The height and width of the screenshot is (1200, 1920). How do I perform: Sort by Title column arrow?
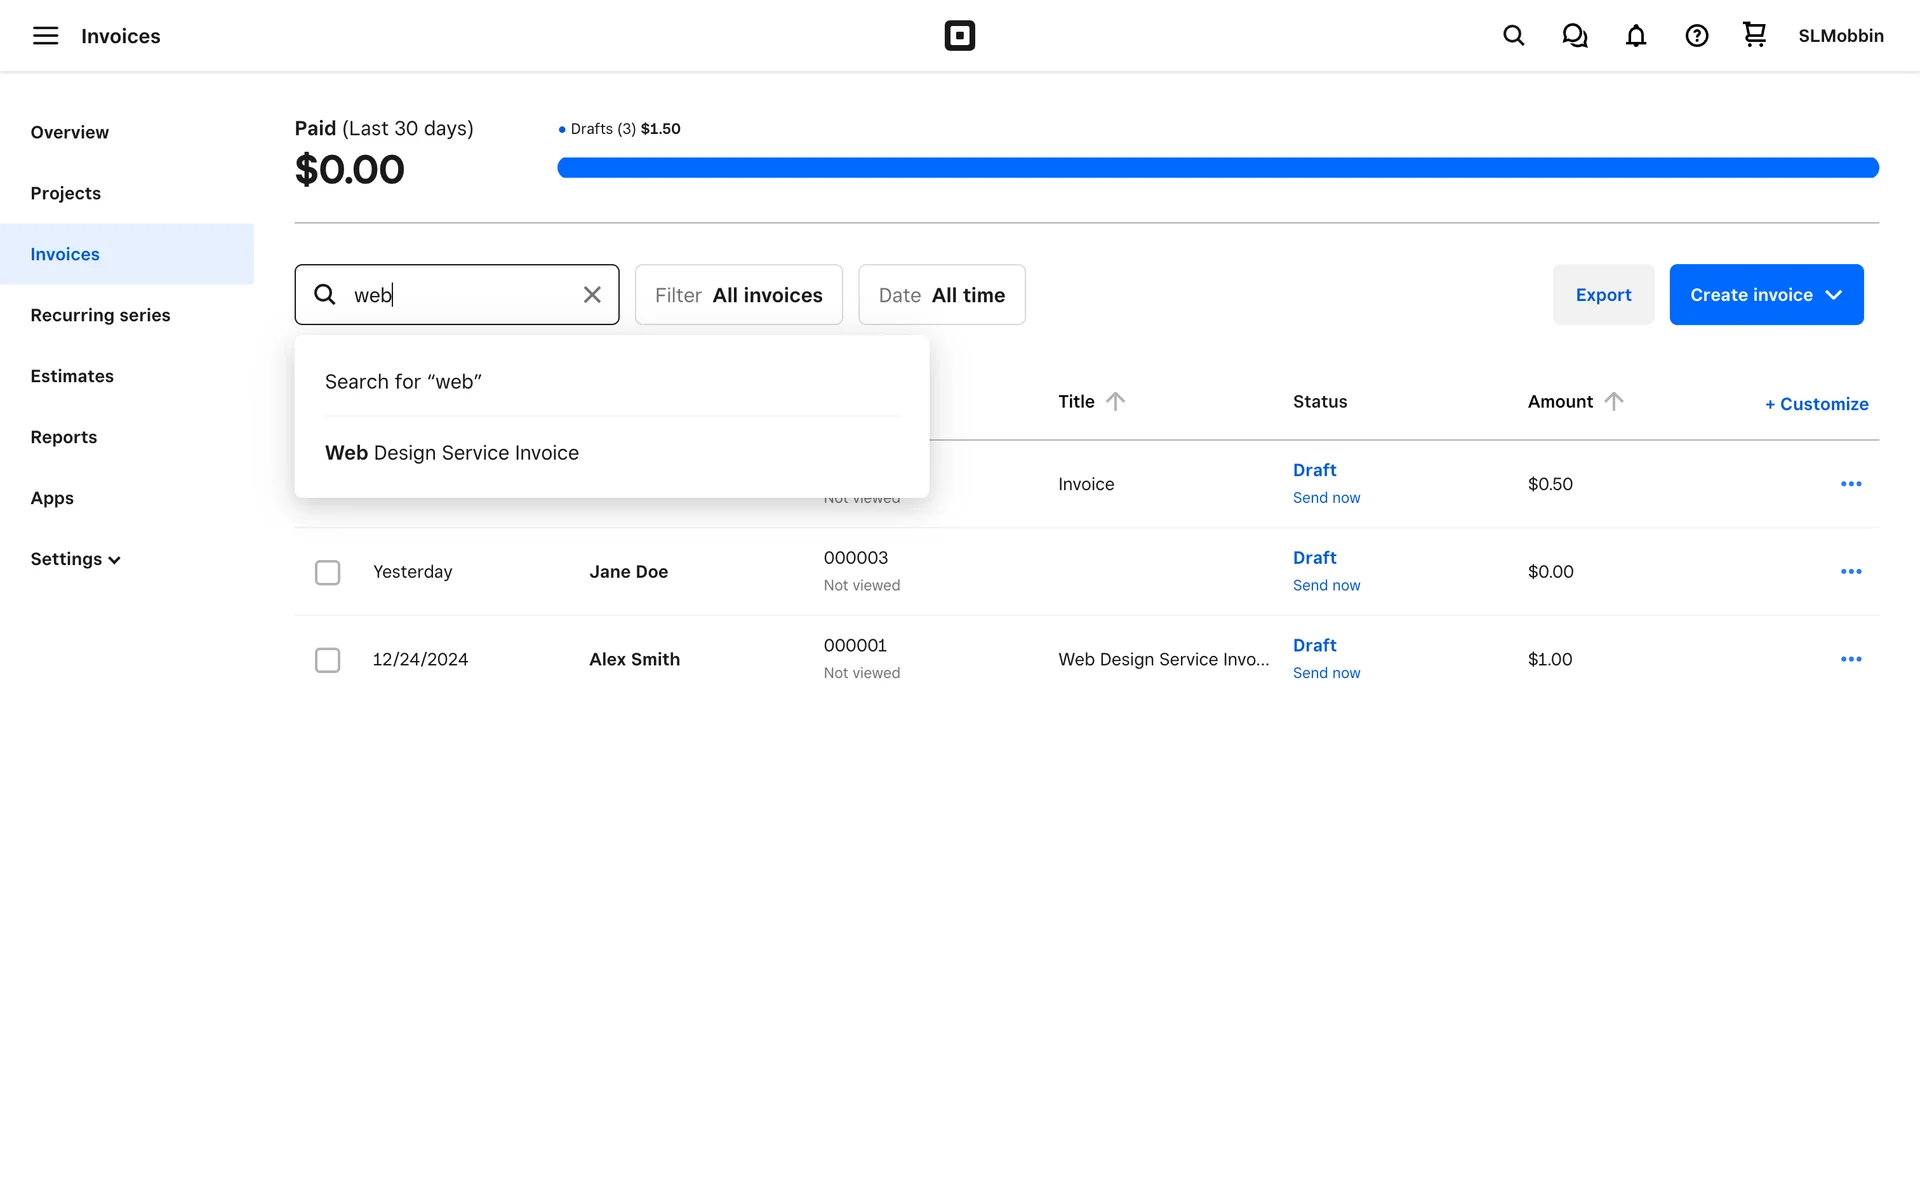click(1115, 401)
